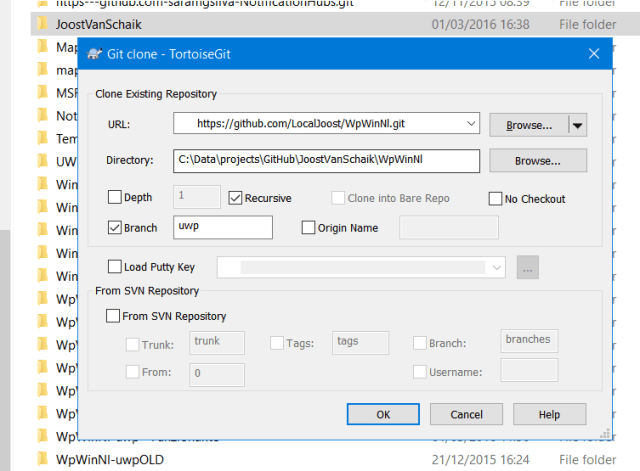Click the WpWinNl-uwpOLD folder icon
640x471 pixels.
click(41, 459)
